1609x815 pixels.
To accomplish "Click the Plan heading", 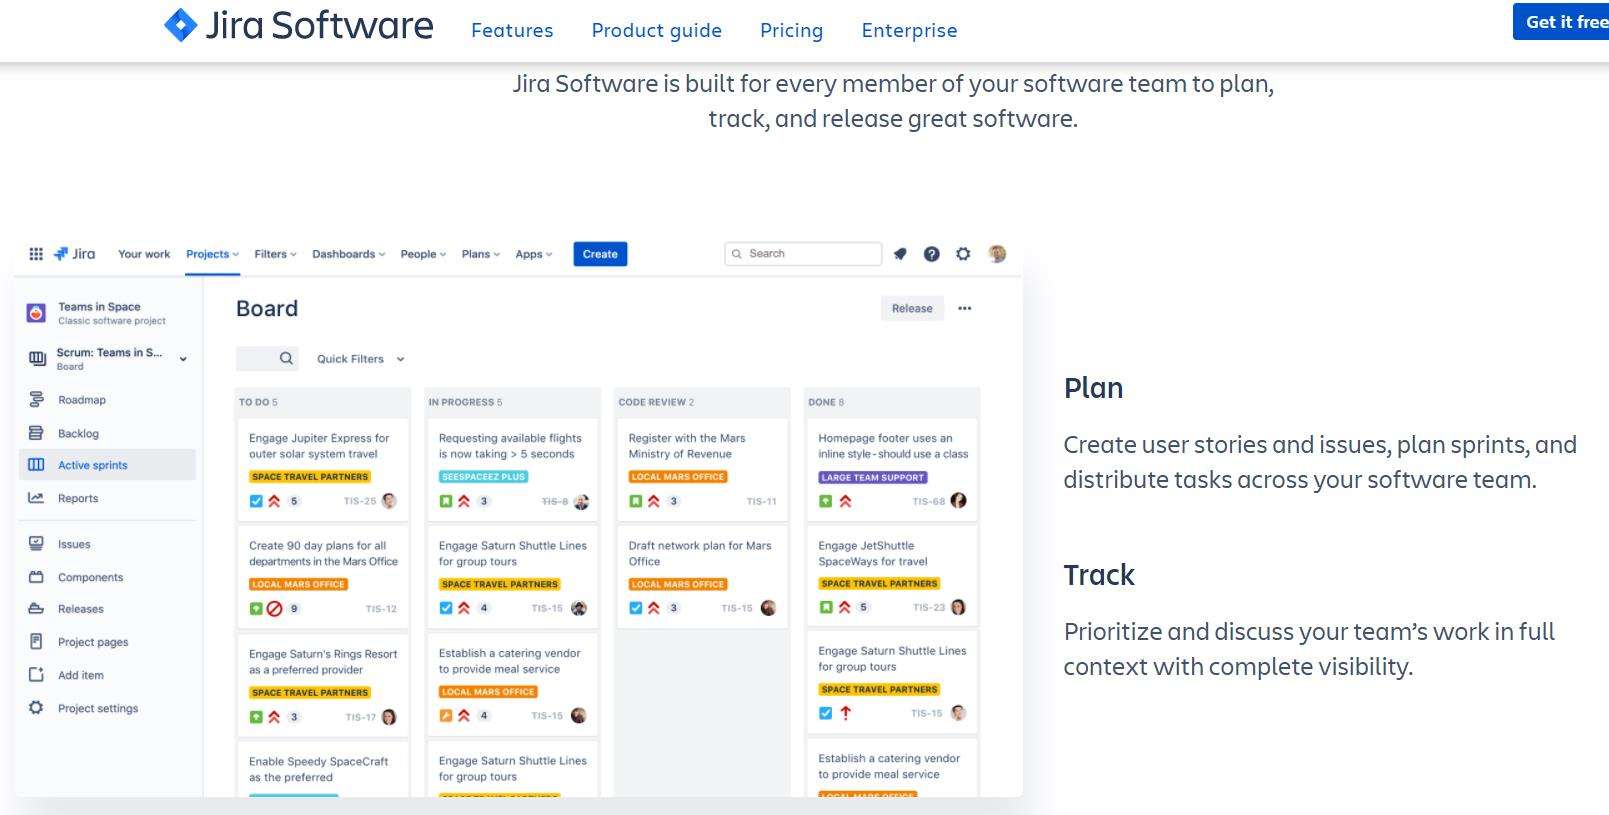I will pyautogui.click(x=1093, y=388).
